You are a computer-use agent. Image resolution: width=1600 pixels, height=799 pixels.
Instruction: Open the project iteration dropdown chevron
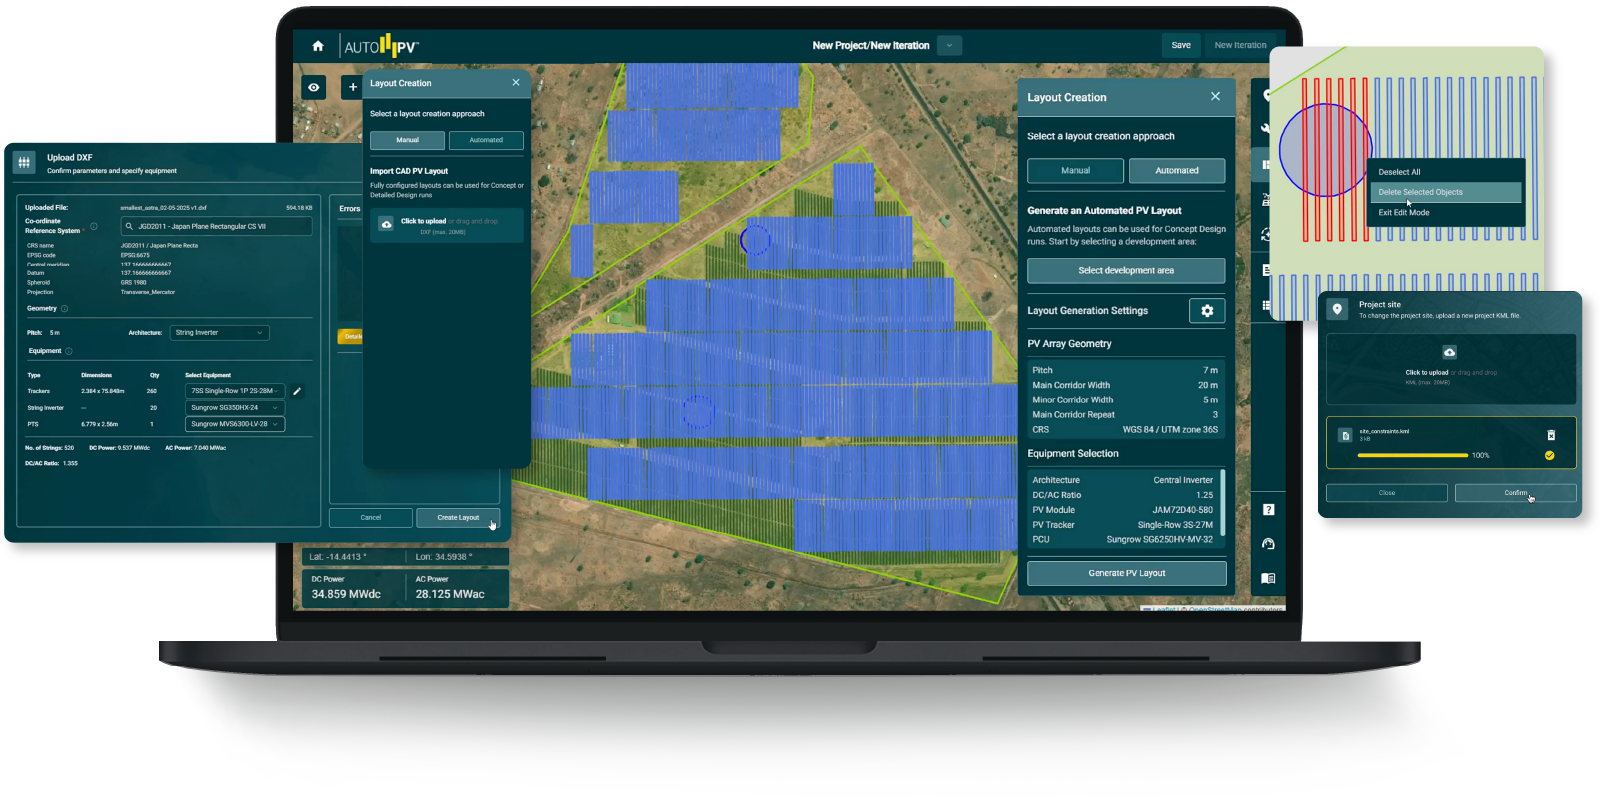[x=950, y=45]
